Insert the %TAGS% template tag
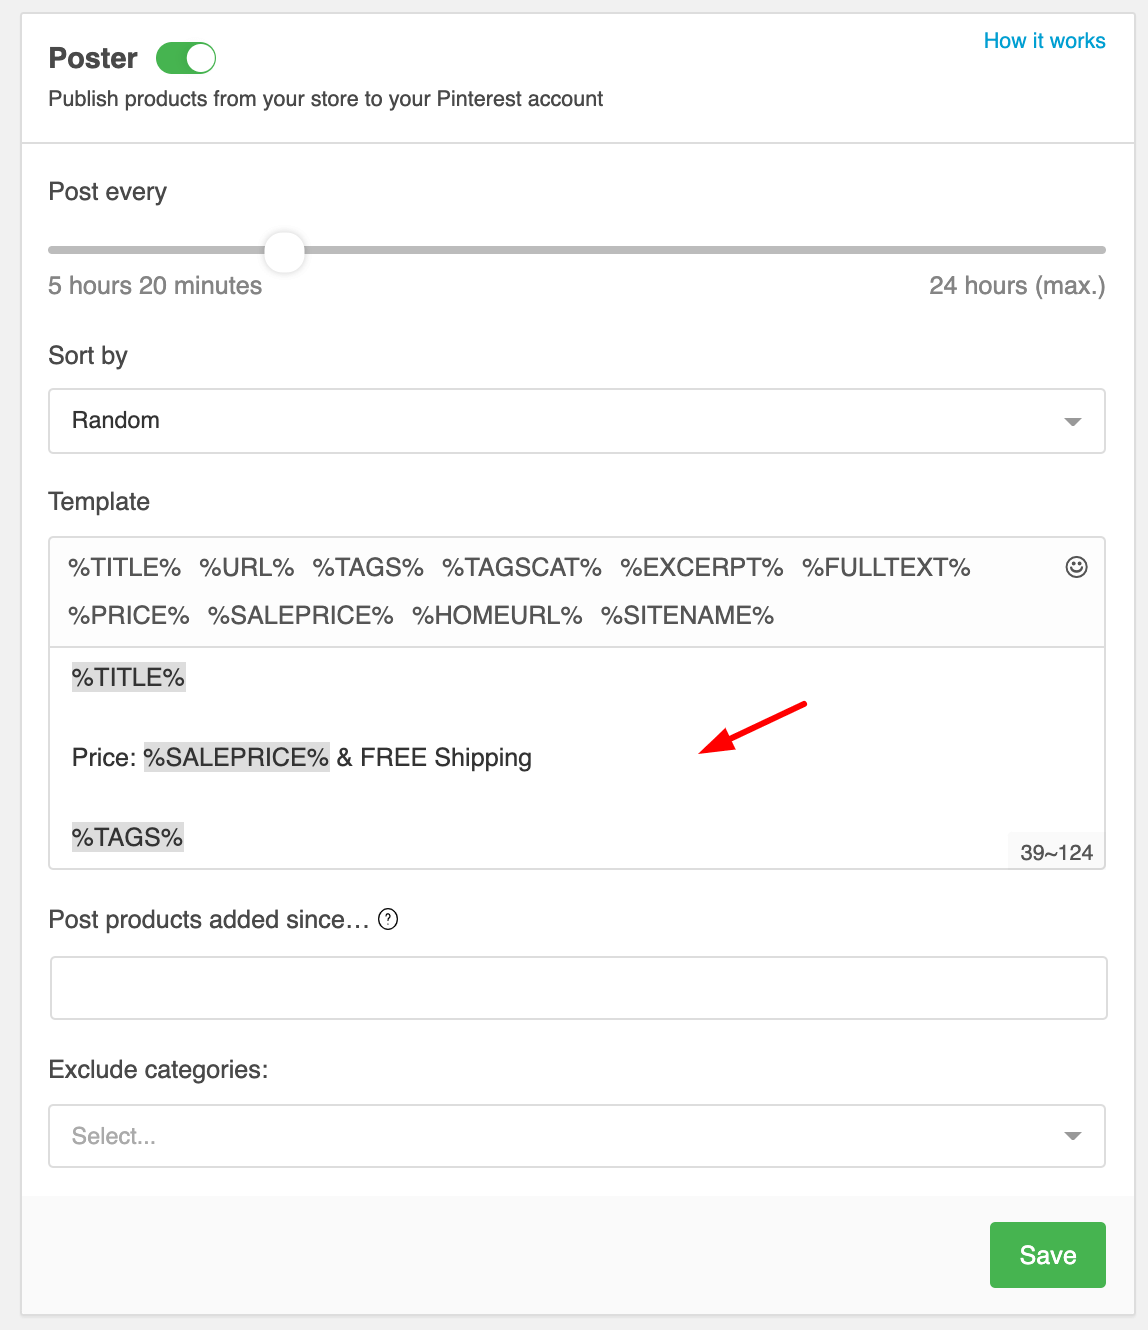This screenshot has height=1330, width=1148. coord(368,568)
